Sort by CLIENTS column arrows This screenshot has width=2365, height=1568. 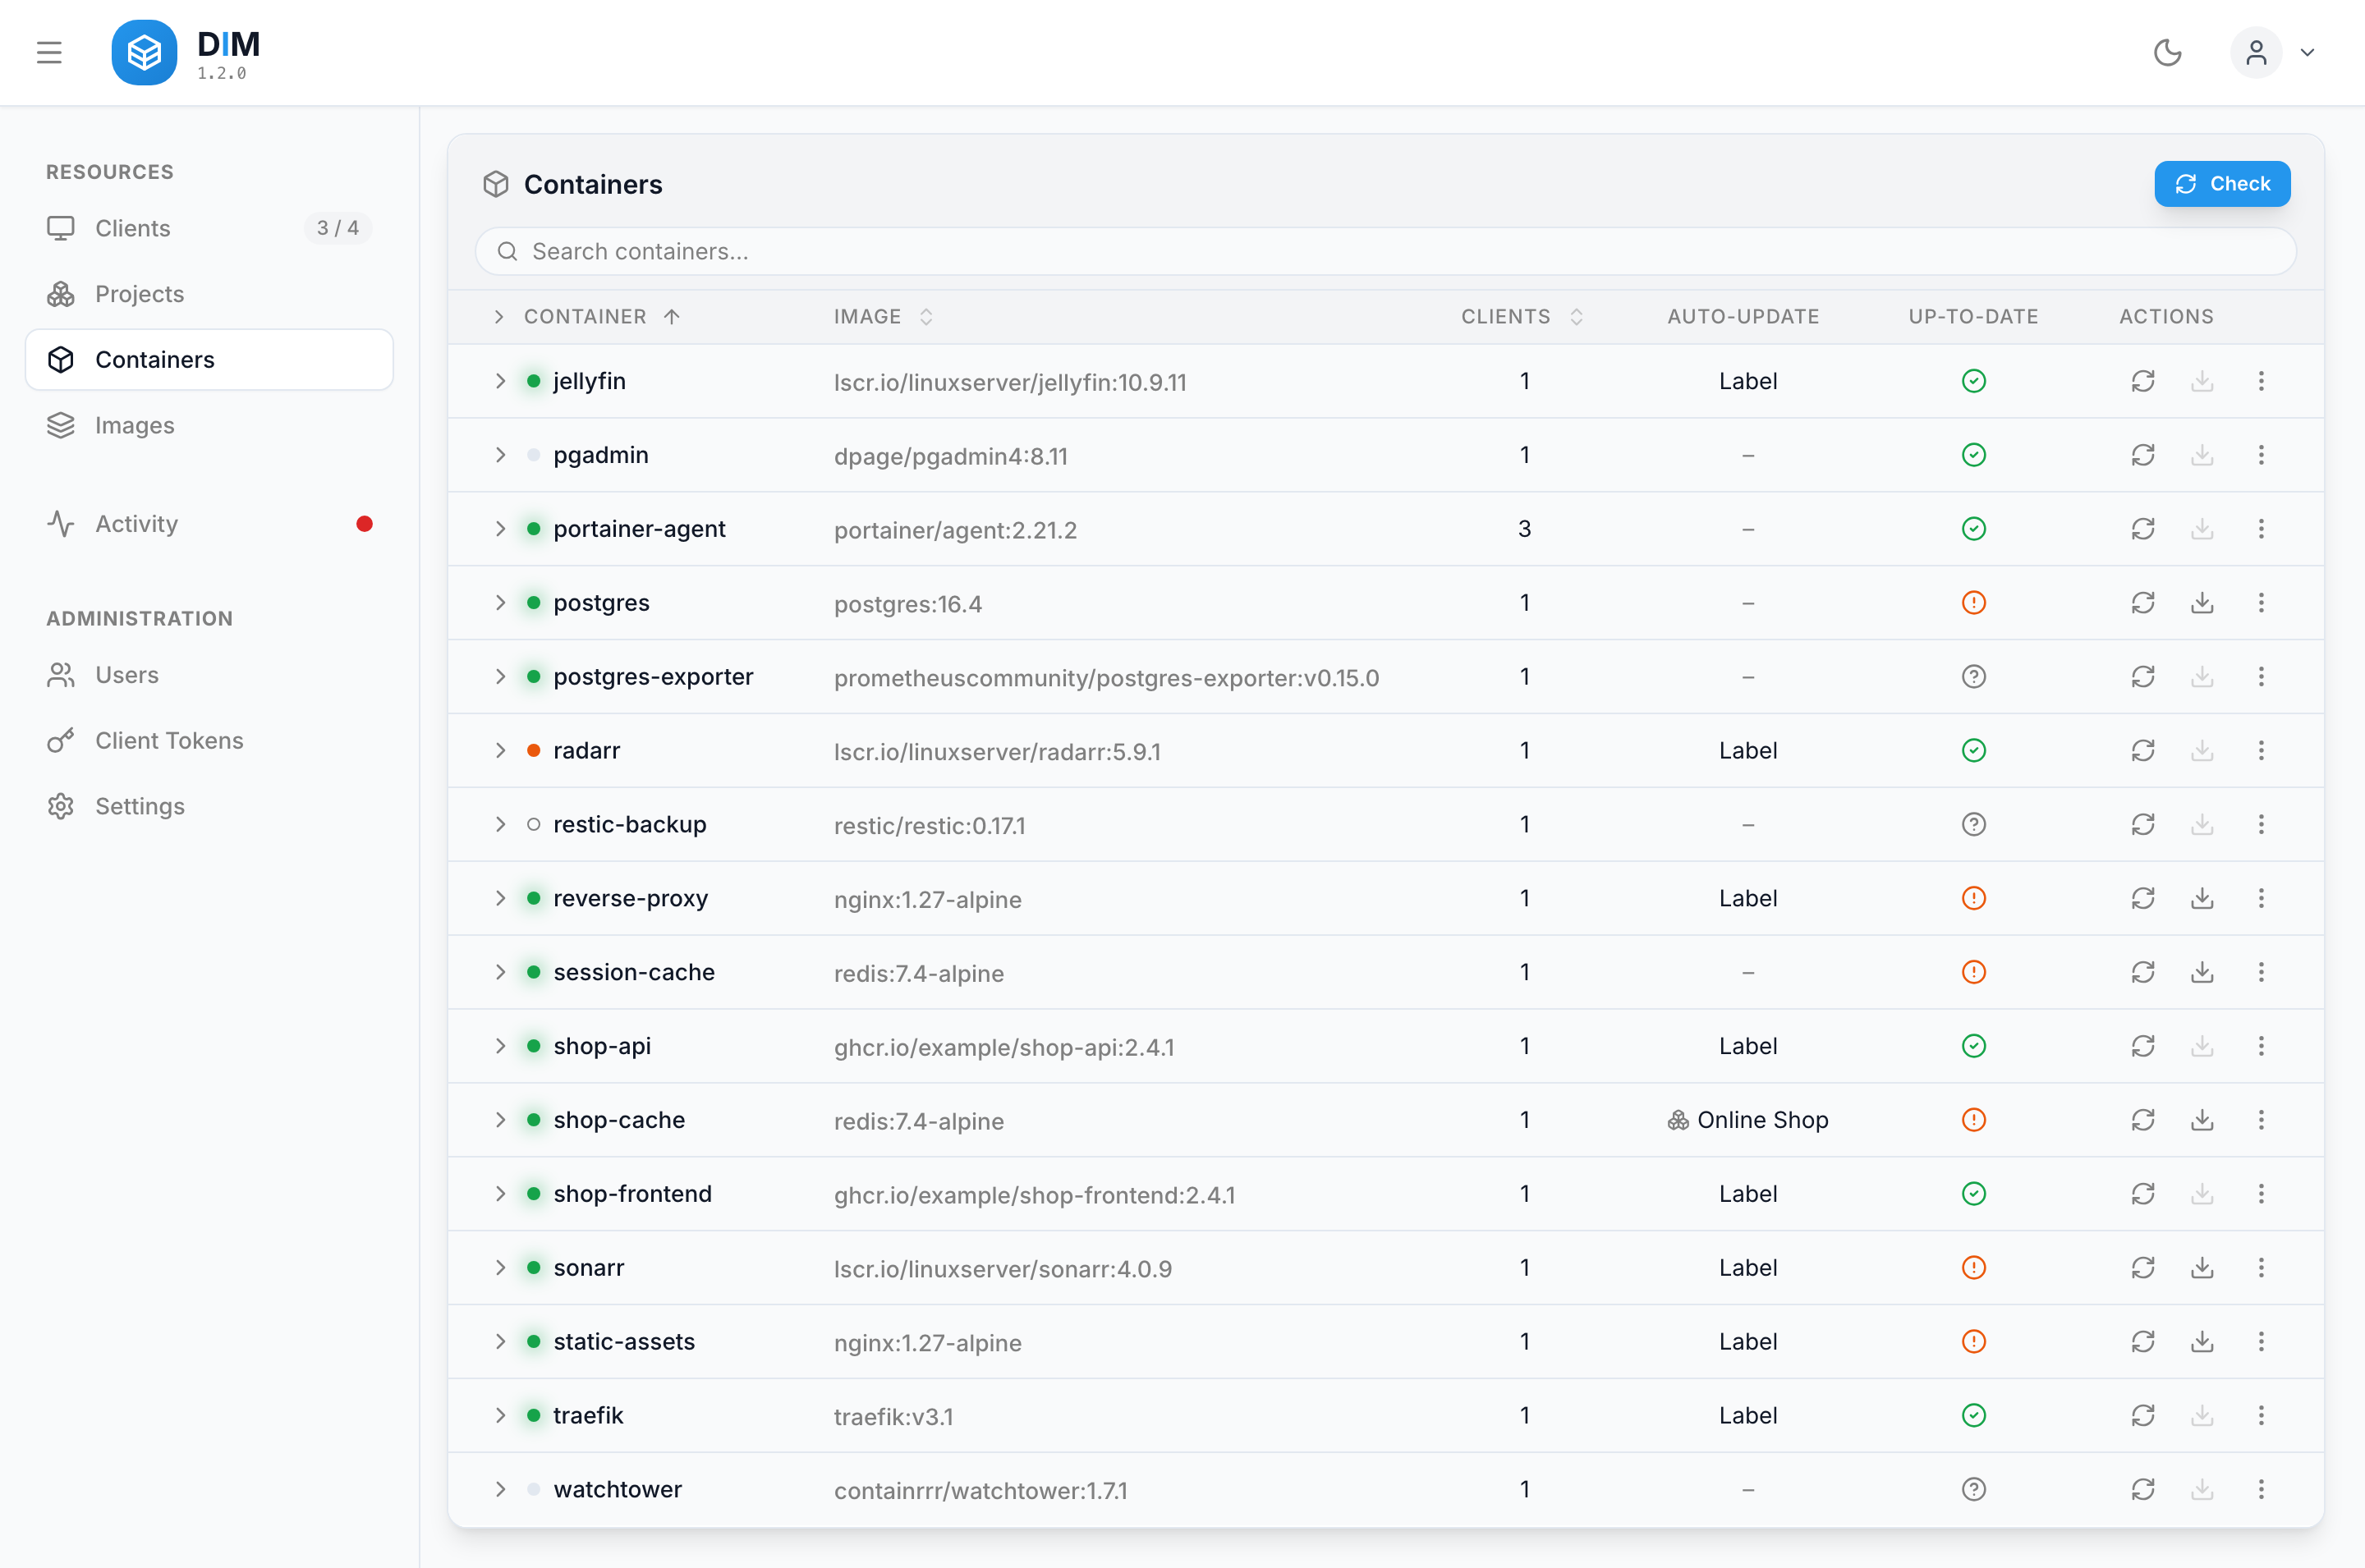coord(1576,317)
